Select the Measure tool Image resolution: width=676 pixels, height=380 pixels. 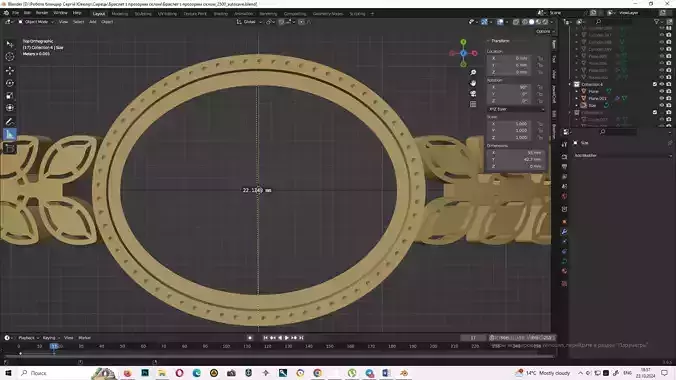(x=9, y=135)
